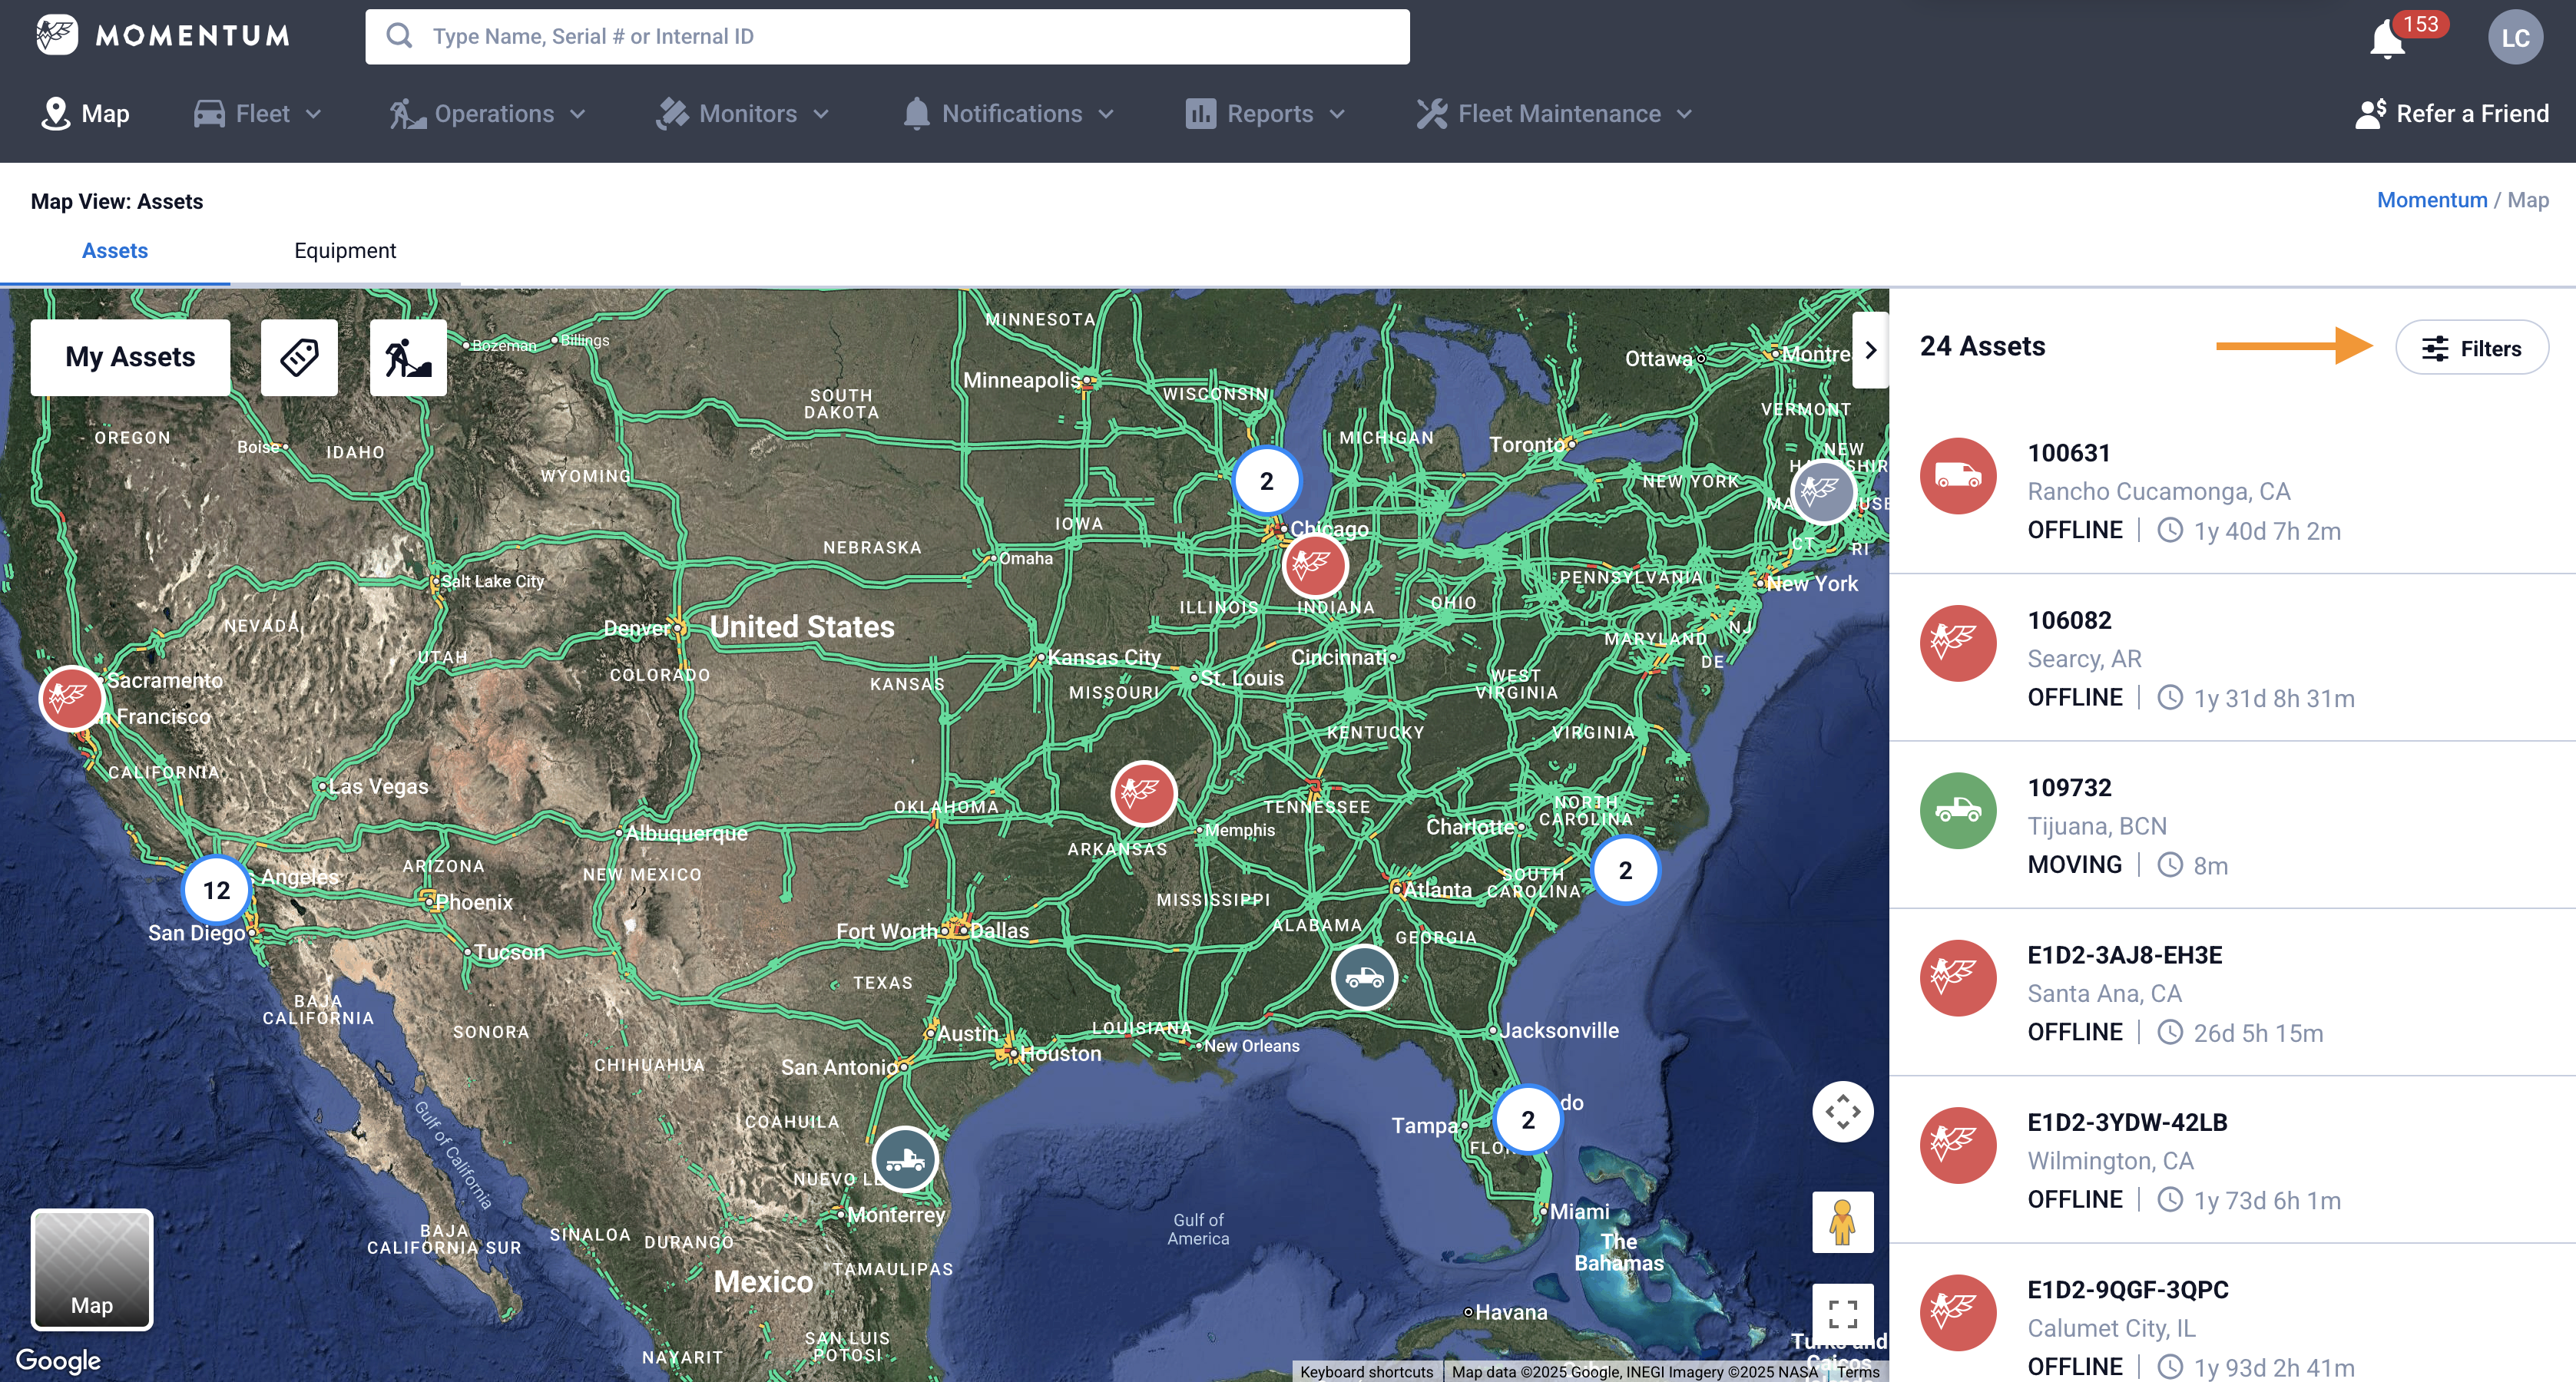Click the red asset marker in Arkansas
This screenshot has width=2576, height=1382.
tap(1143, 793)
